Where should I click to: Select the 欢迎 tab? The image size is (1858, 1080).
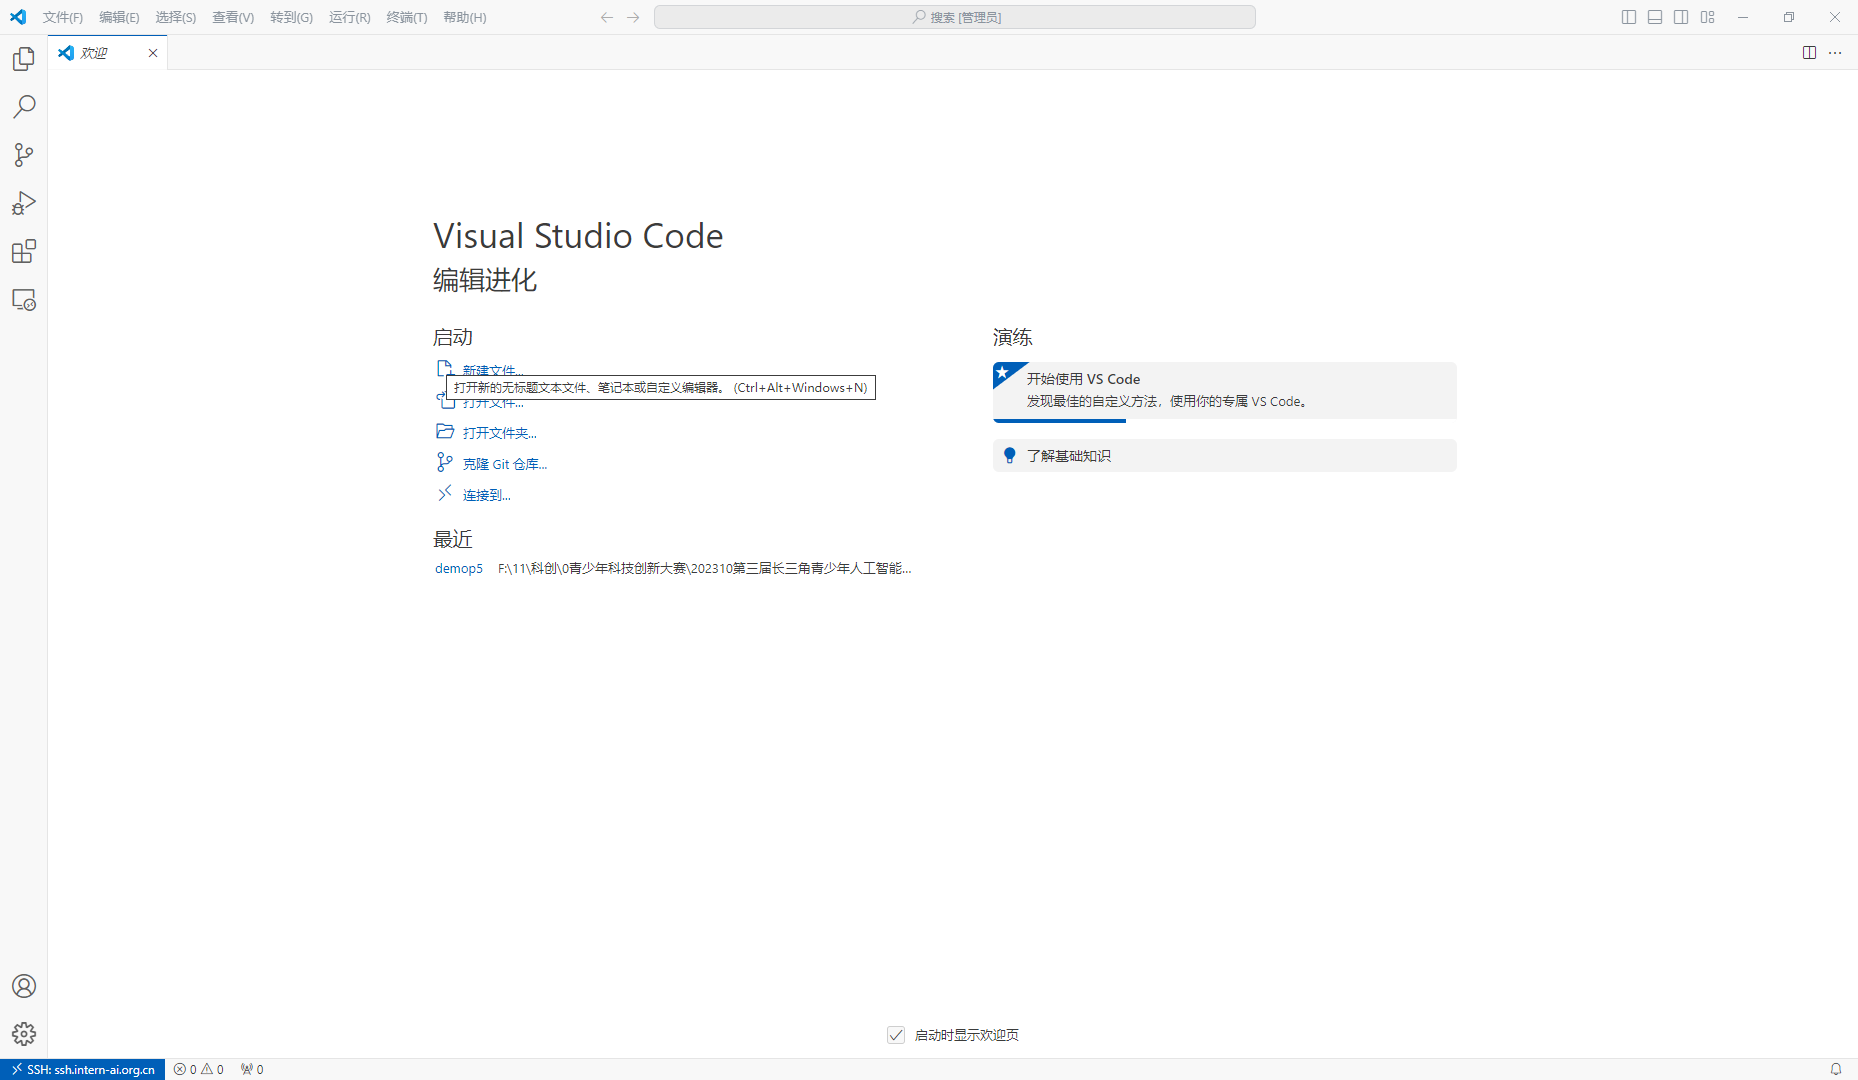[x=107, y=53]
